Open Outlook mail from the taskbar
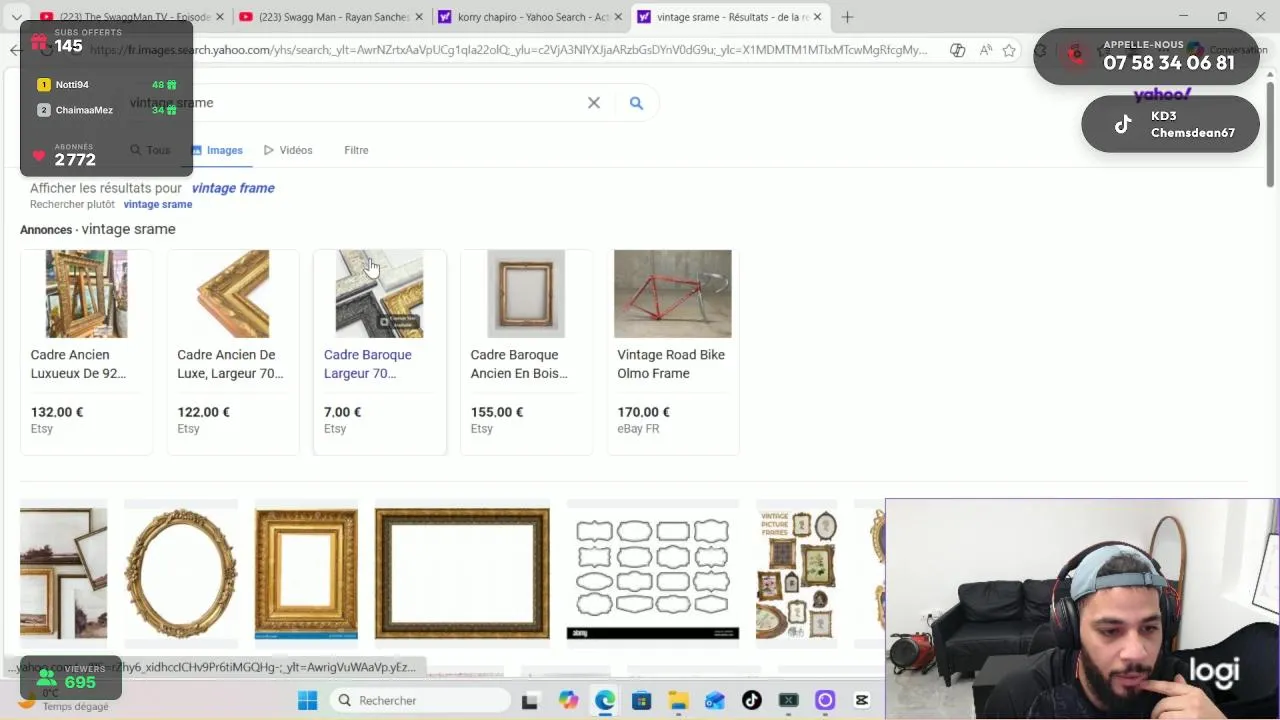1280x720 pixels. (x=715, y=700)
